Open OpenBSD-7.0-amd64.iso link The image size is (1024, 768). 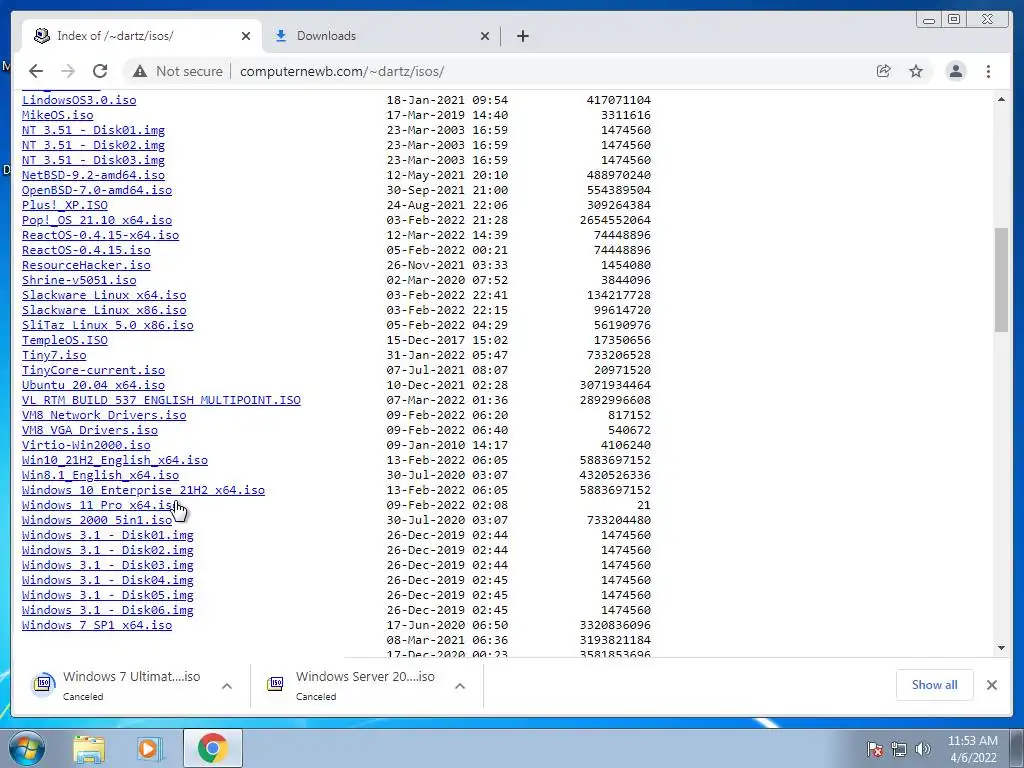coord(97,190)
